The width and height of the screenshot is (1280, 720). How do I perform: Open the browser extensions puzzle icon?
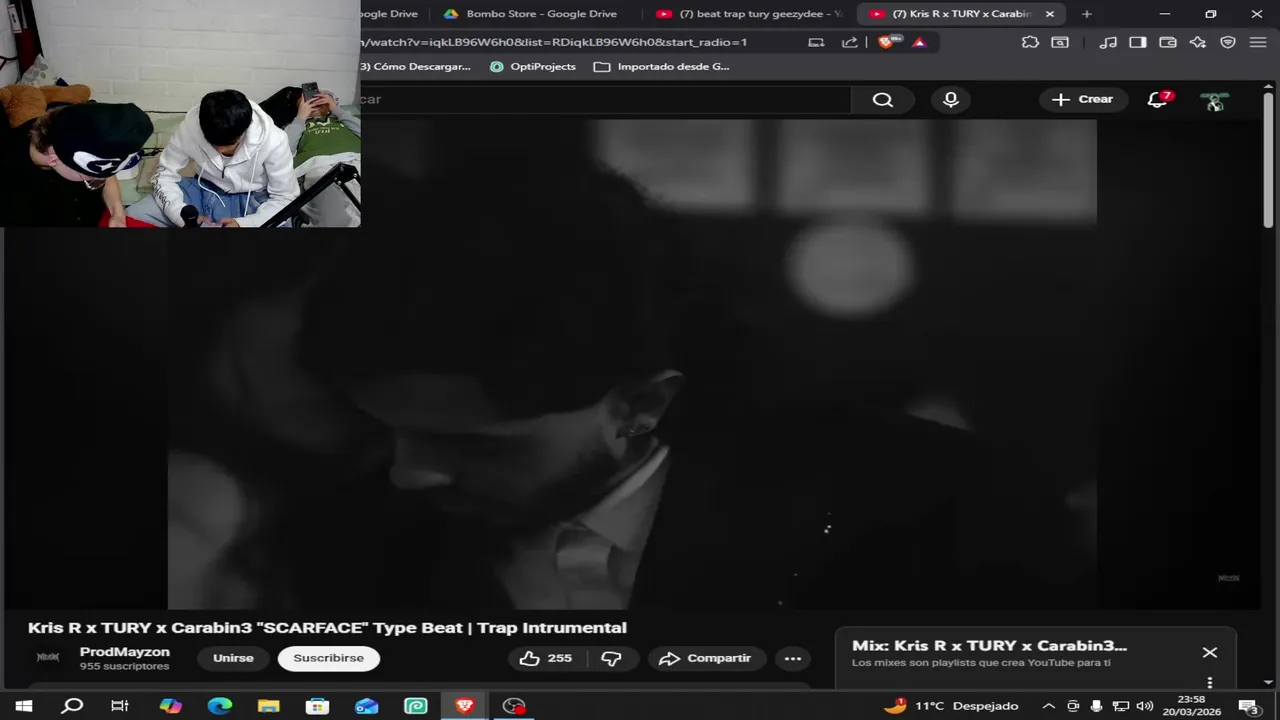coord(1030,42)
